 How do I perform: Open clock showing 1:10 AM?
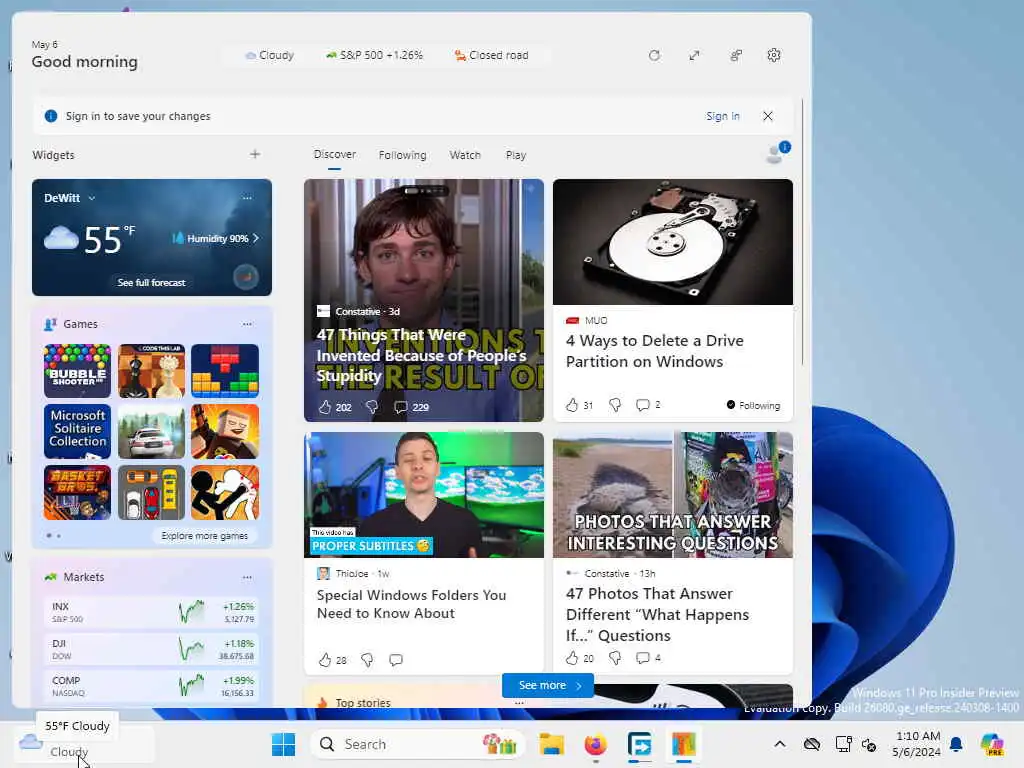click(x=917, y=744)
